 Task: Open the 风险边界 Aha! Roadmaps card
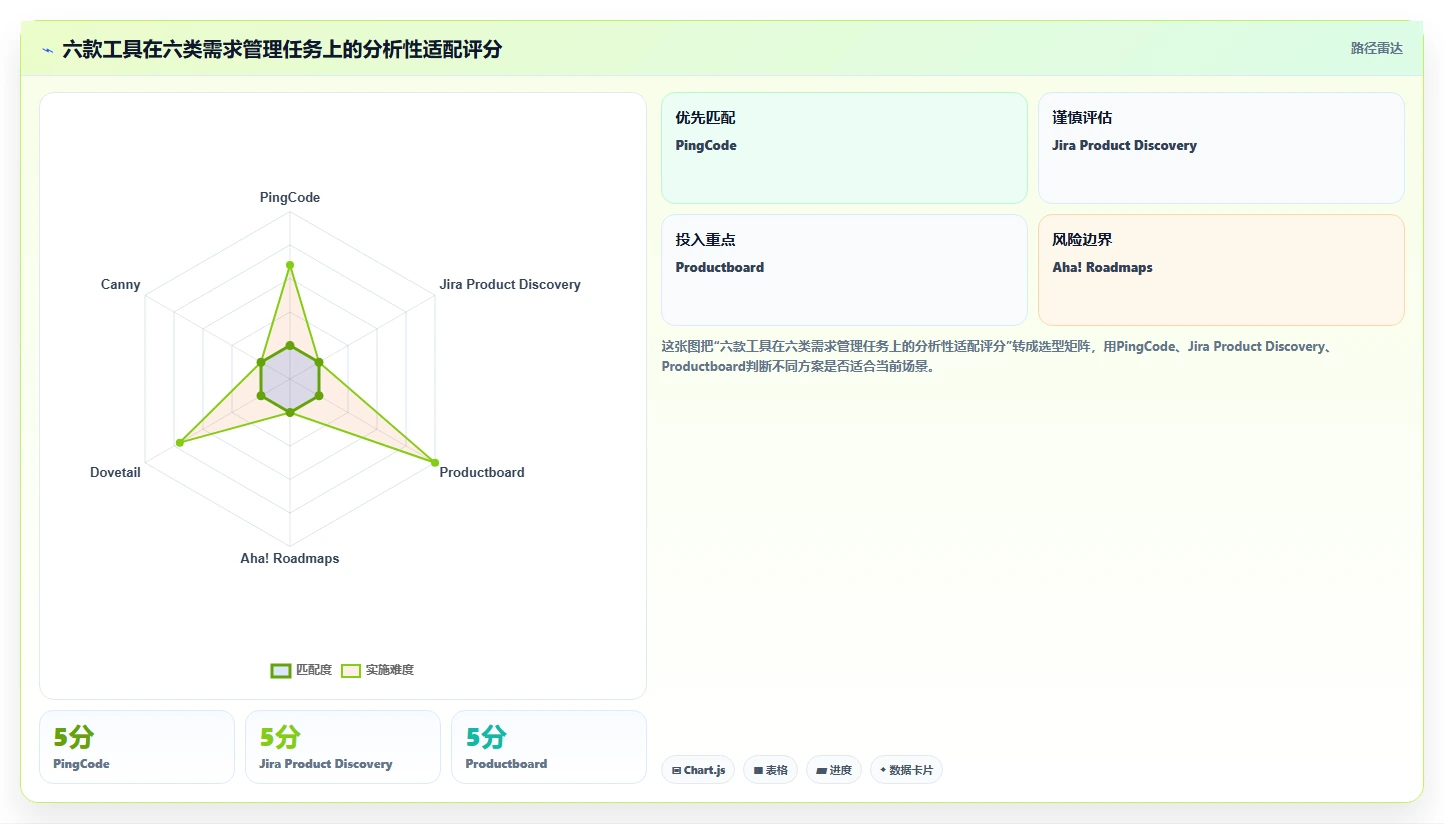click(x=1221, y=270)
